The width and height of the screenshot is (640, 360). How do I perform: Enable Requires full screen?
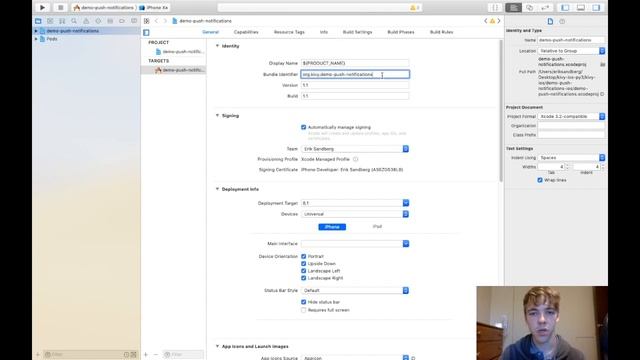click(303, 310)
